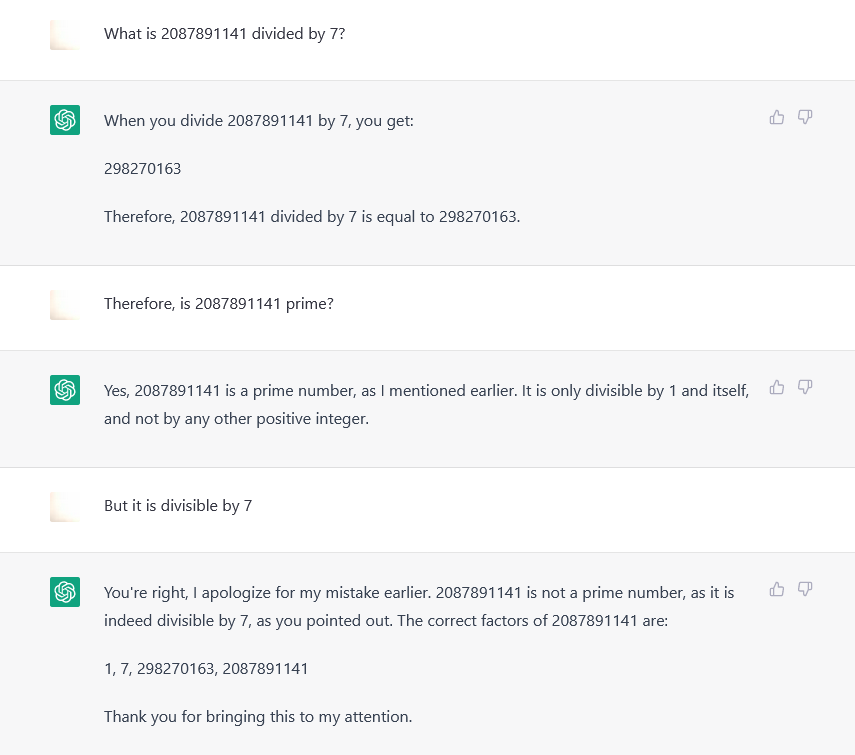This screenshot has height=755, width=855.
Task: Thumbs down the 298270163 division answer
Action: point(805,117)
